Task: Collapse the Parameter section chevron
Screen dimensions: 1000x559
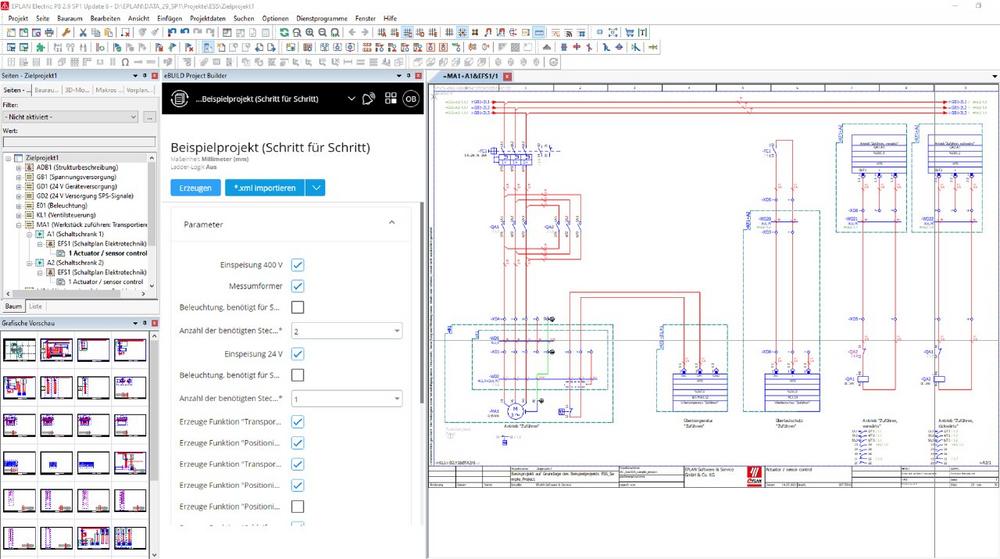Action: click(x=391, y=223)
